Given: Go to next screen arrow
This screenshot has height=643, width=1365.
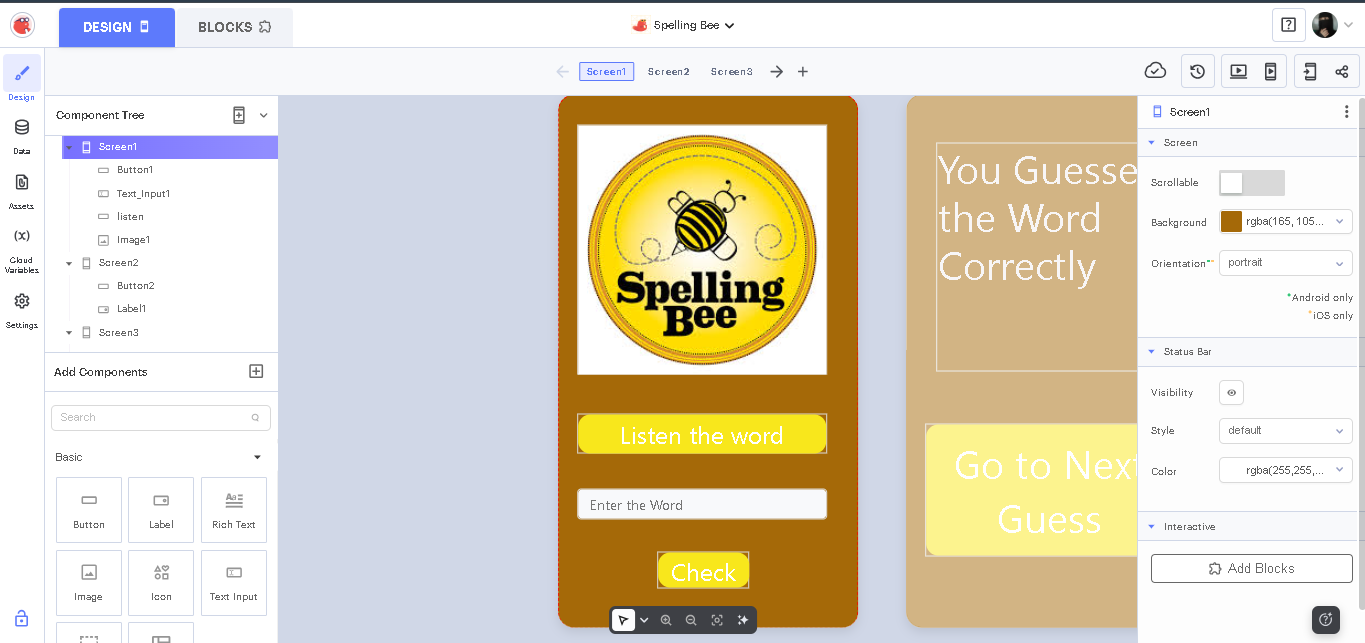Looking at the screenshot, I should point(776,71).
